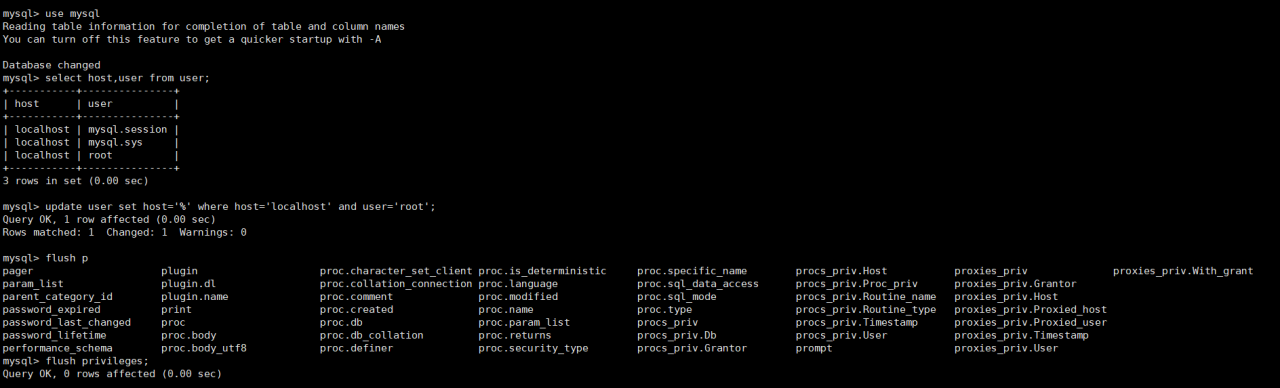The image size is (1280, 388).
Task: Select the 'mysql.sys' user row
Action: 91,142
